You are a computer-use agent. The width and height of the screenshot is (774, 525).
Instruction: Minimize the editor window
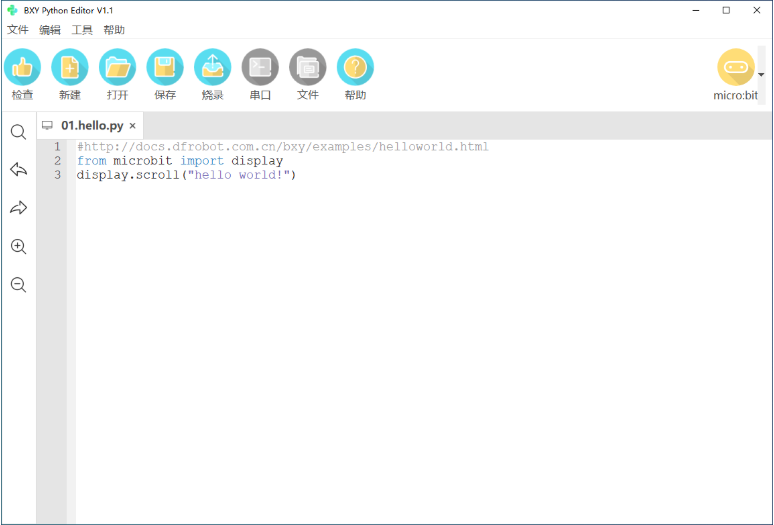(696, 10)
